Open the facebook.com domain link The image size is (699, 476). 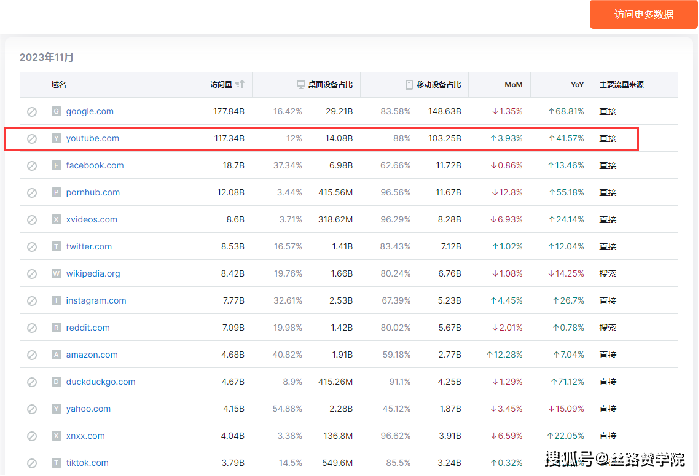click(x=95, y=165)
